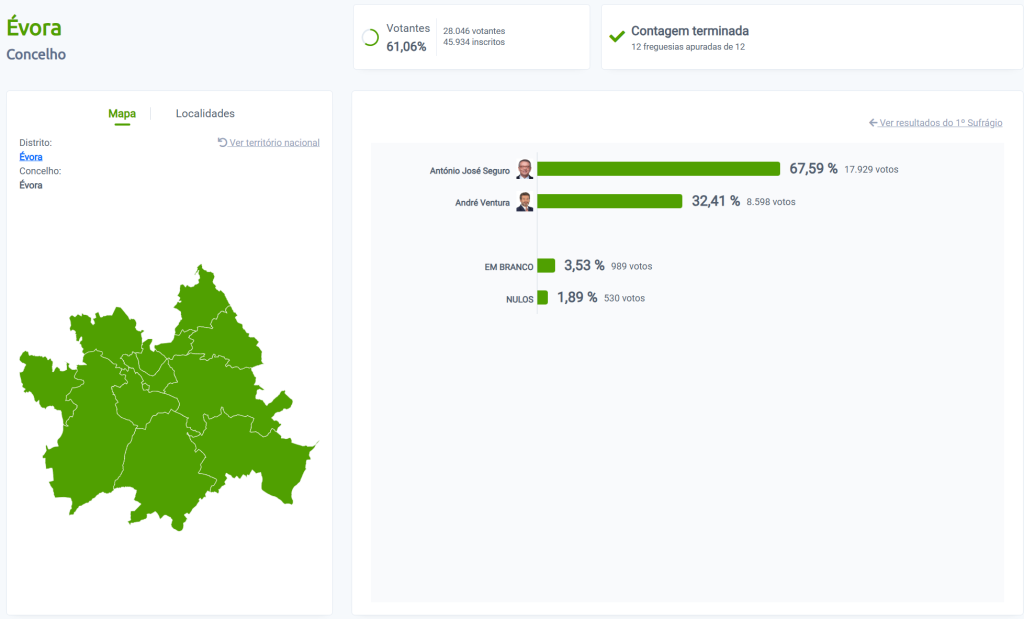Click Ver território nacional link
1024x619 pixels.
pyautogui.click(x=274, y=142)
